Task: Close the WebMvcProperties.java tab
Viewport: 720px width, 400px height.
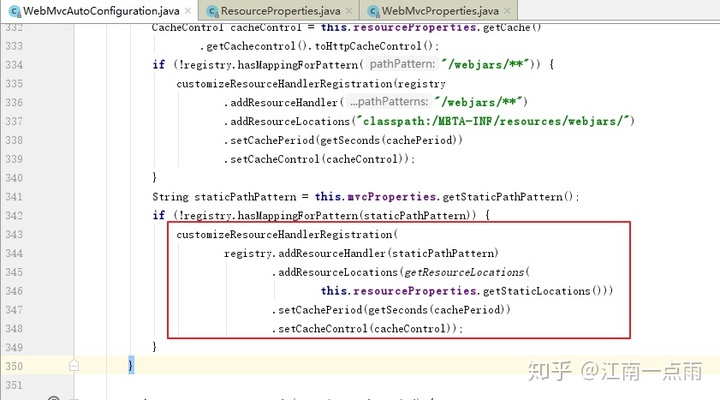Action: (x=507, y=11)
